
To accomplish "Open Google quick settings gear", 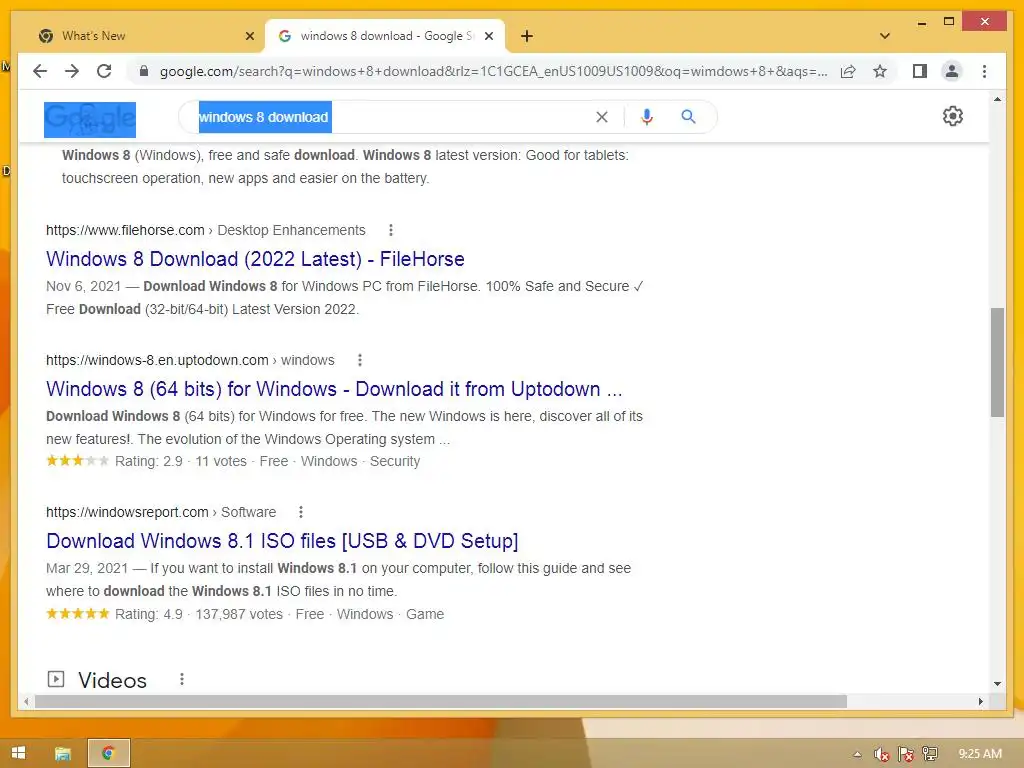I will [953, 116].
